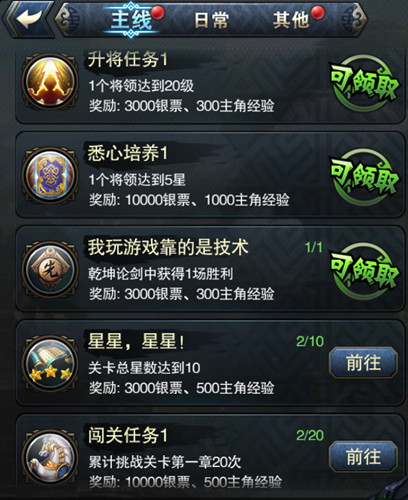This screenshot has width=408, height=500.
Task: Tap the red notification dot on 其他
Action: (x=317, y=13)
